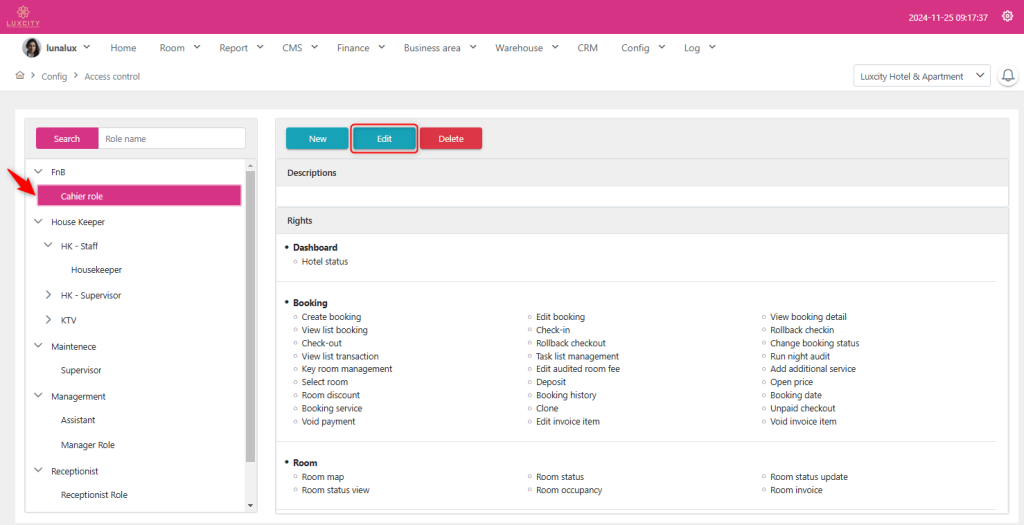Open the settings gear icon

coord(1007,16)
